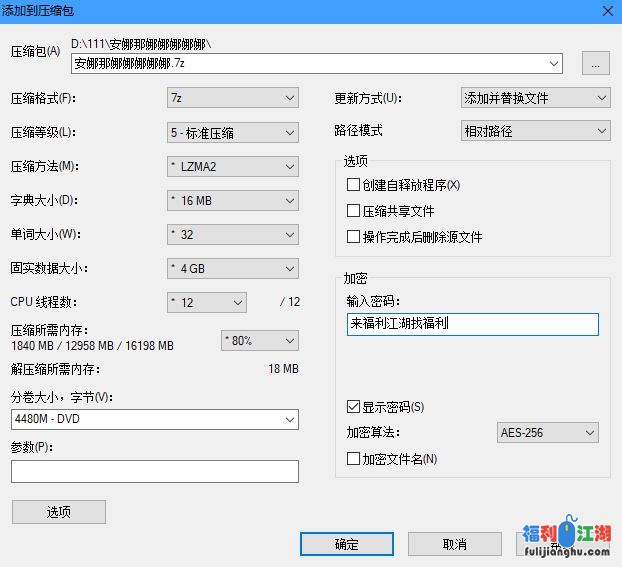Screen dimensions: 622x567
Task: Click the password input field
Action: point(472,325)
